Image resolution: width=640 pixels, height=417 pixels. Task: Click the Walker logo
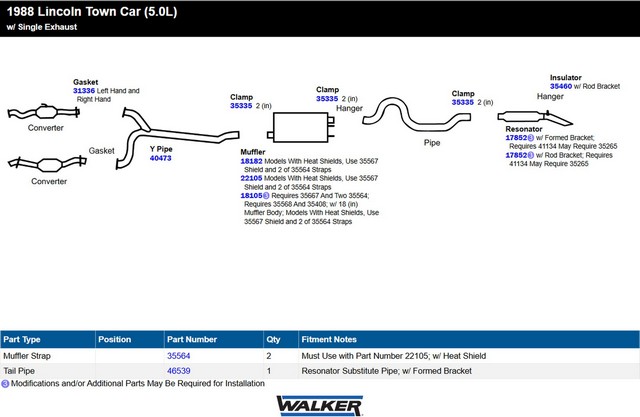click(x=320, y=405)
